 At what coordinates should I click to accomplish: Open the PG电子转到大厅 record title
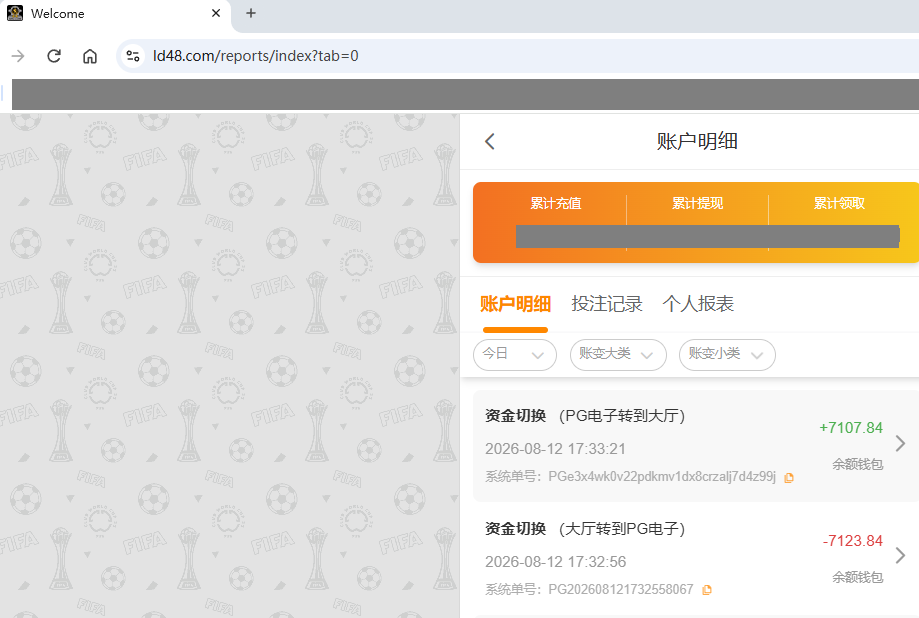tap(585, 416)
